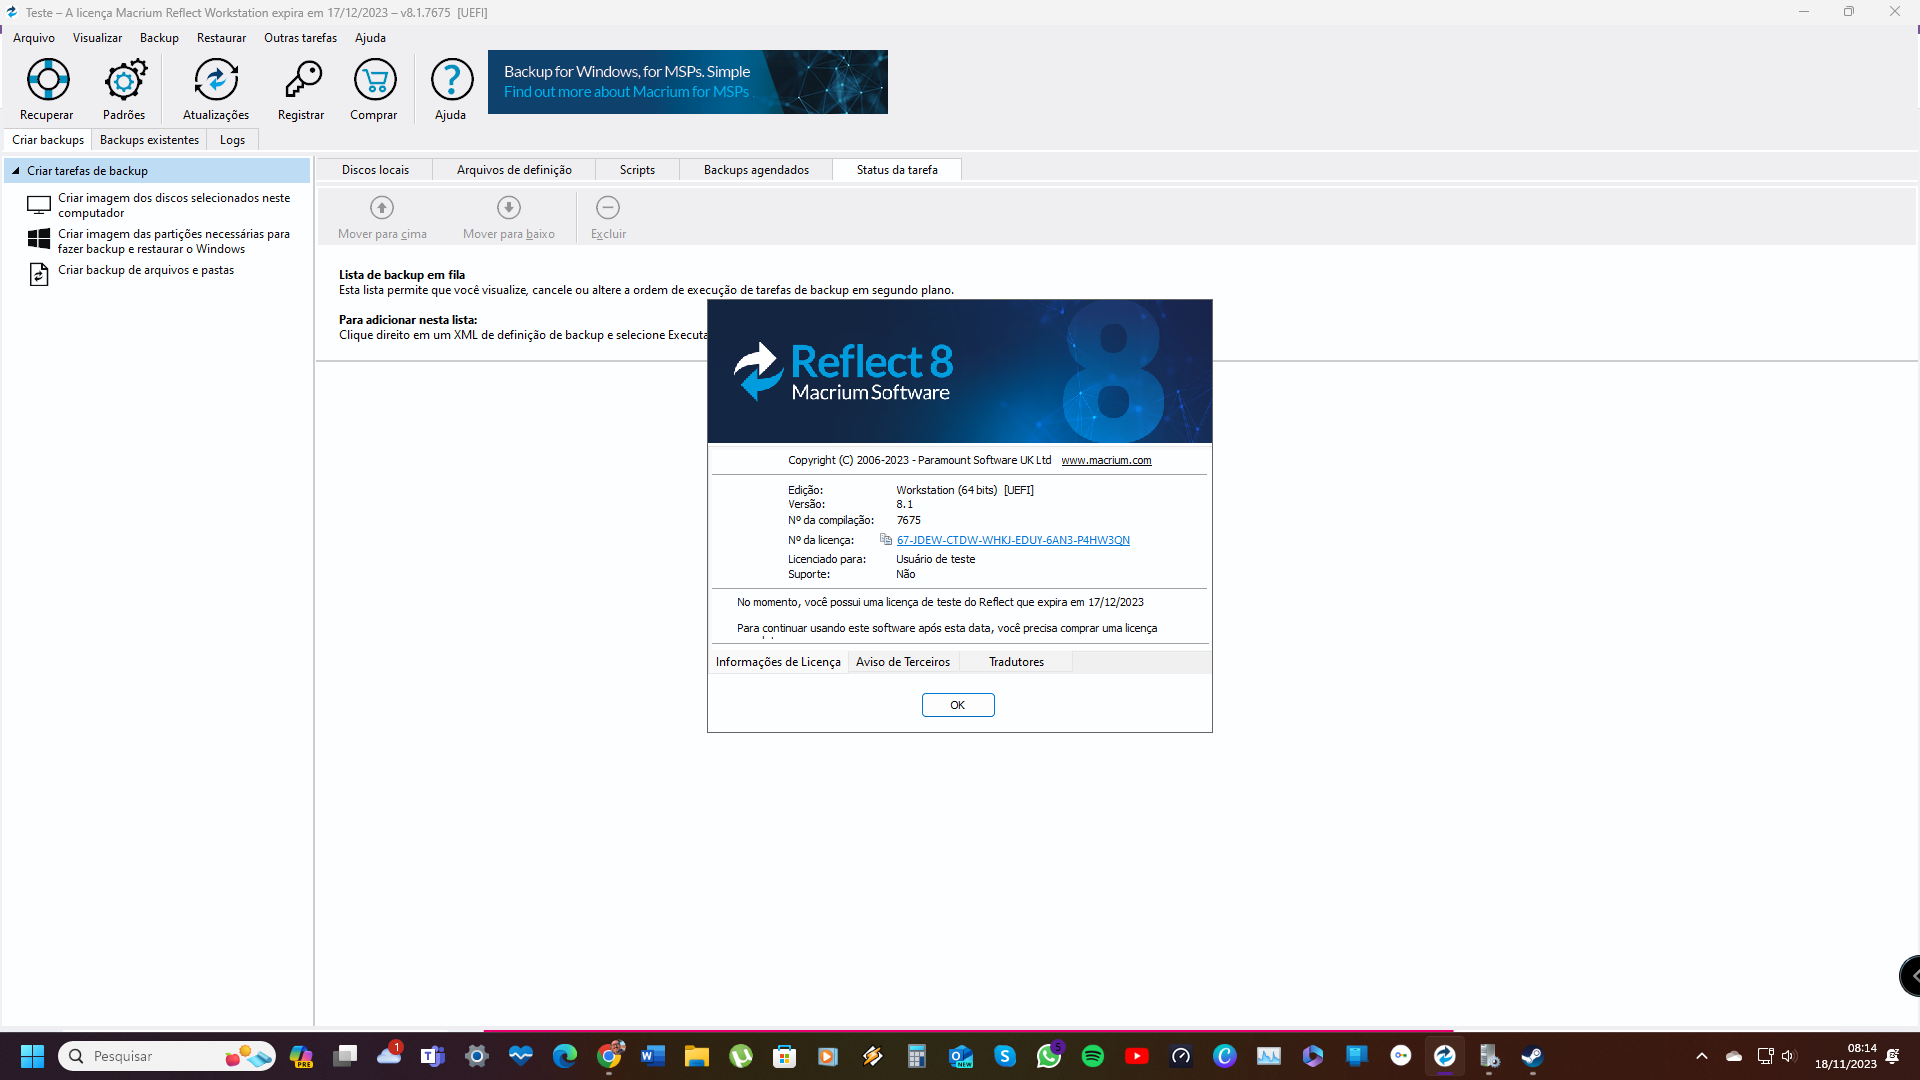This screenshot has width=1920, height=1080.
Task: Open Backups agendados tab
Action: pyautogui.click(x=756, y=170)
